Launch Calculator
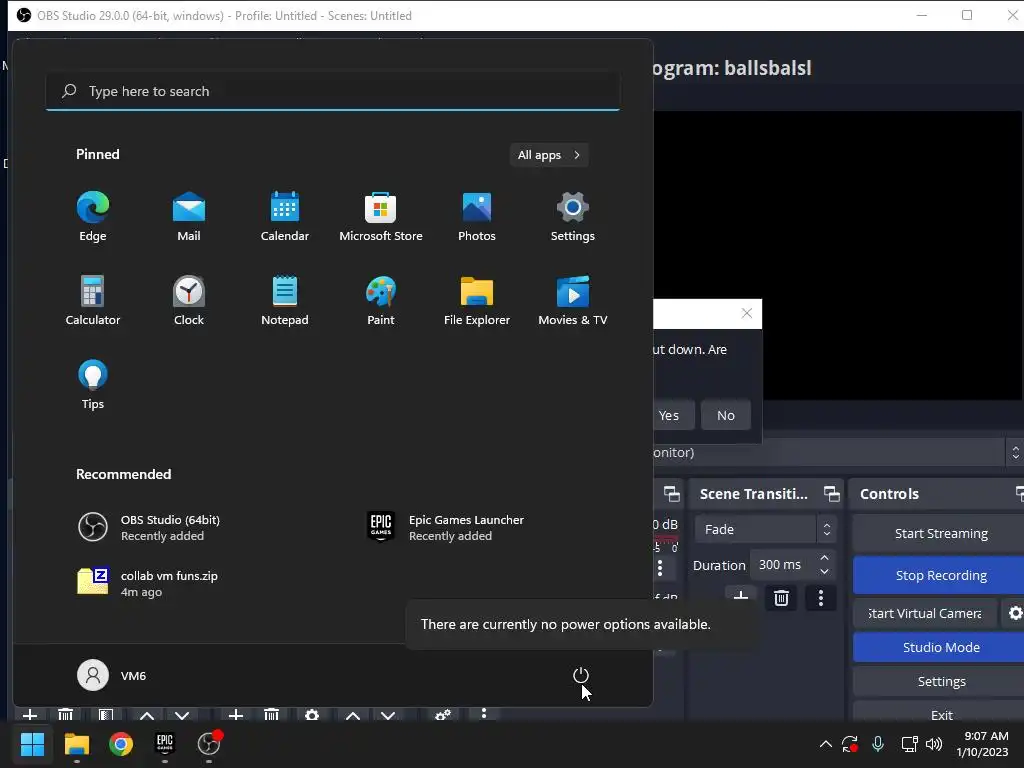 pyautogui.click(x=93, y=300)
